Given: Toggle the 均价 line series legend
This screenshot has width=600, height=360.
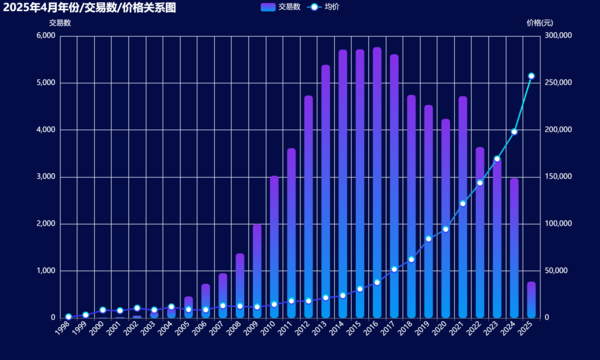Looking at the screenshot, I should pos(323,7).
